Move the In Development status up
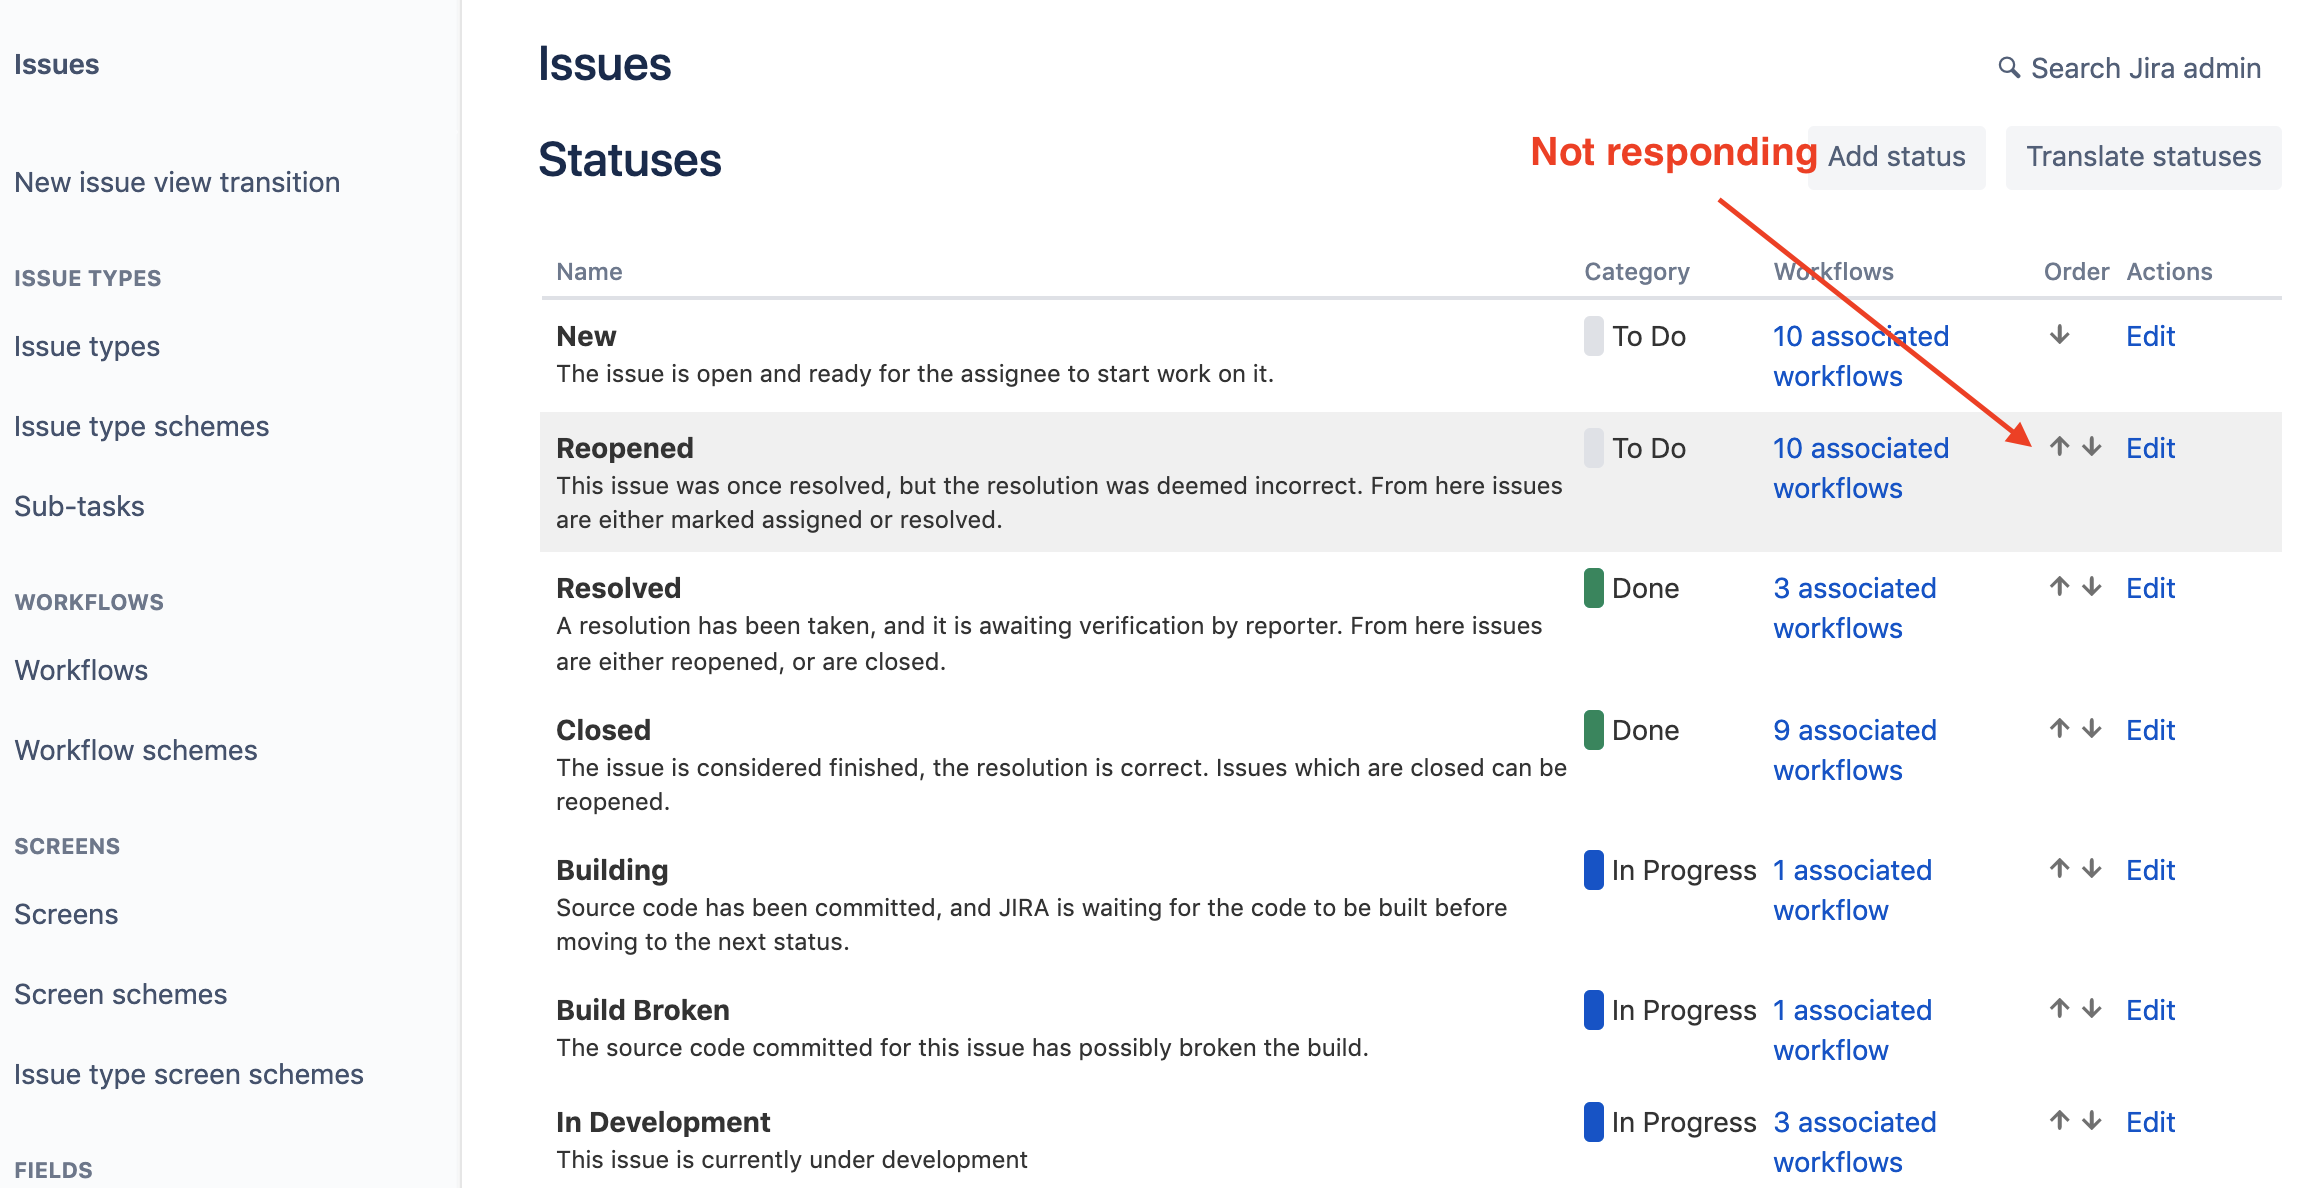2304x1188 pixels. coord(2060,1121)
